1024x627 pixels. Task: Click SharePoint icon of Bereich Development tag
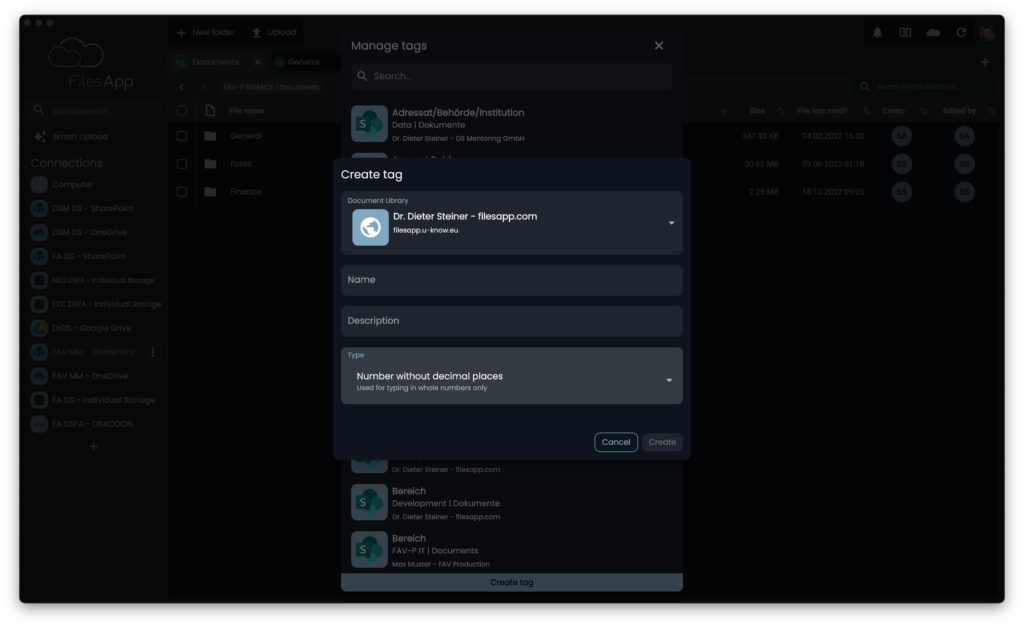(369, 502)
